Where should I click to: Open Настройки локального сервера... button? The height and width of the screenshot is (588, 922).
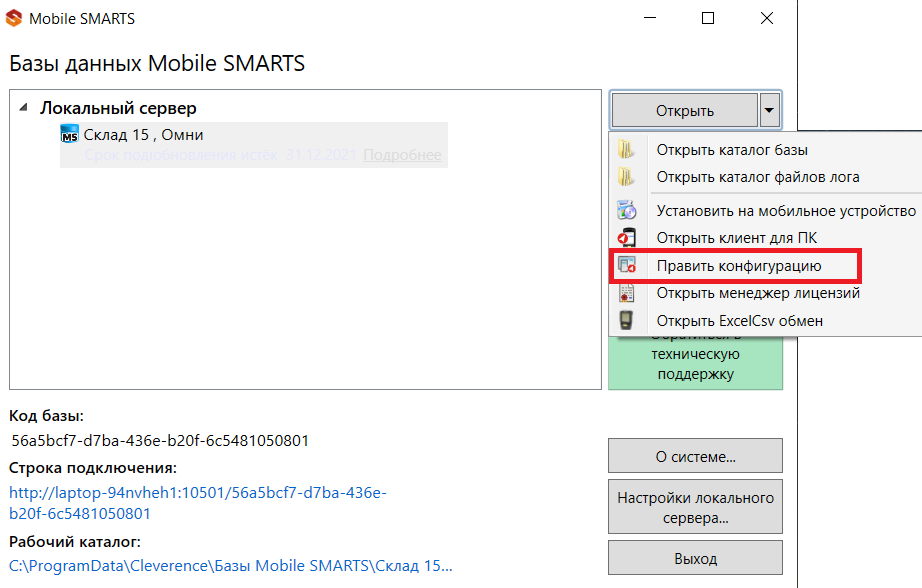point(695,507)
